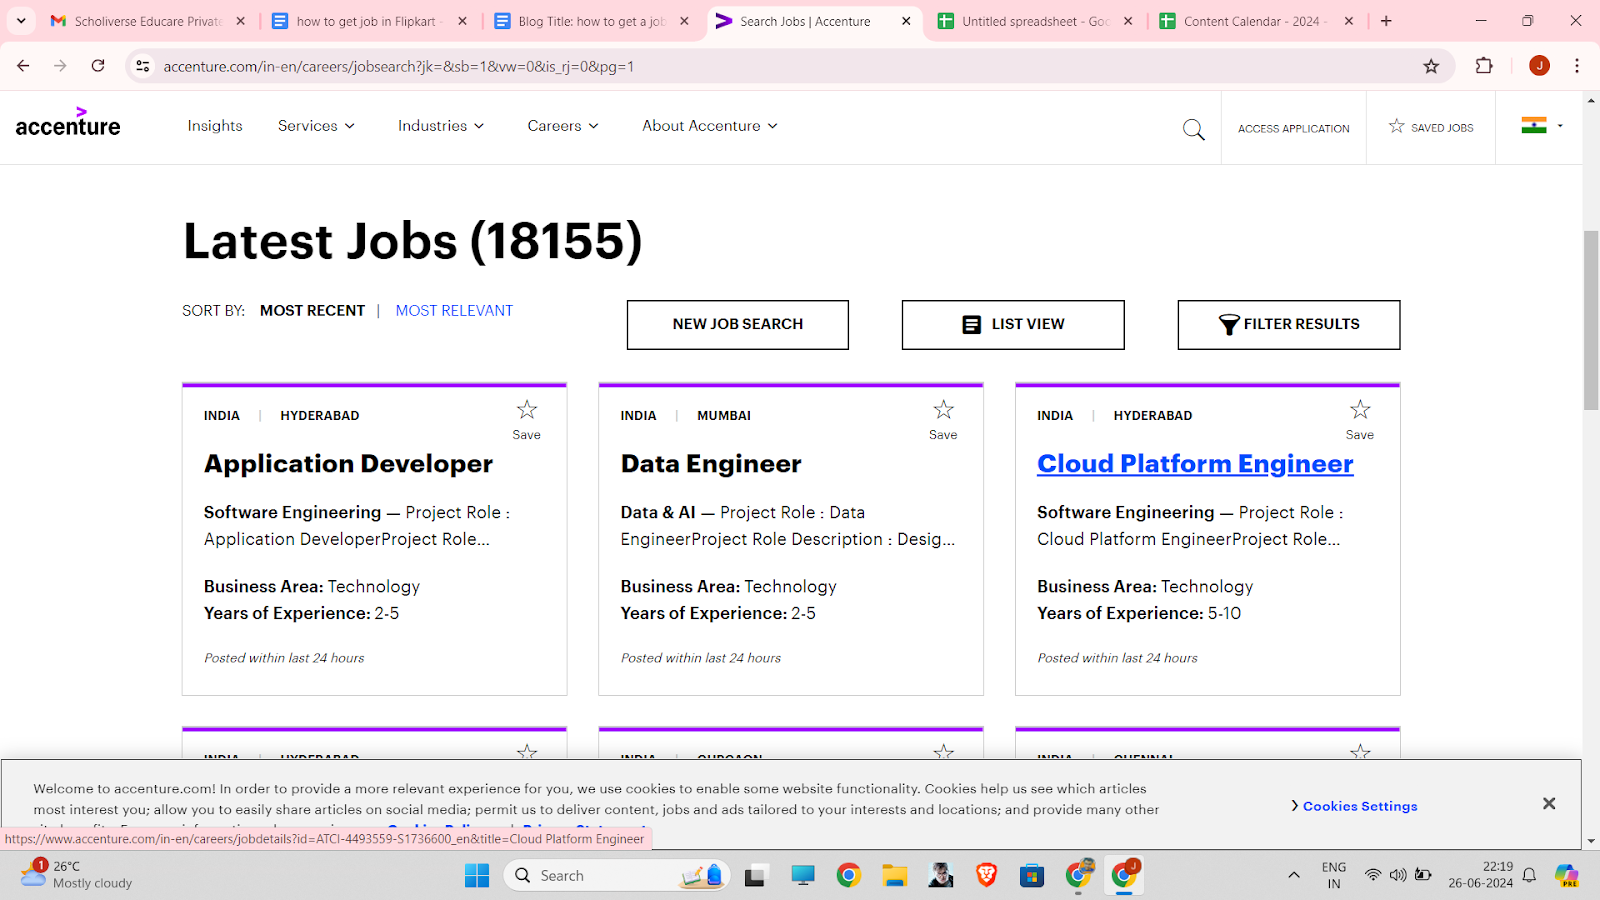The height and width of the screenshot is (900, 1600).
Task: Show hidden system tray icons
Action: [1293, 876]
